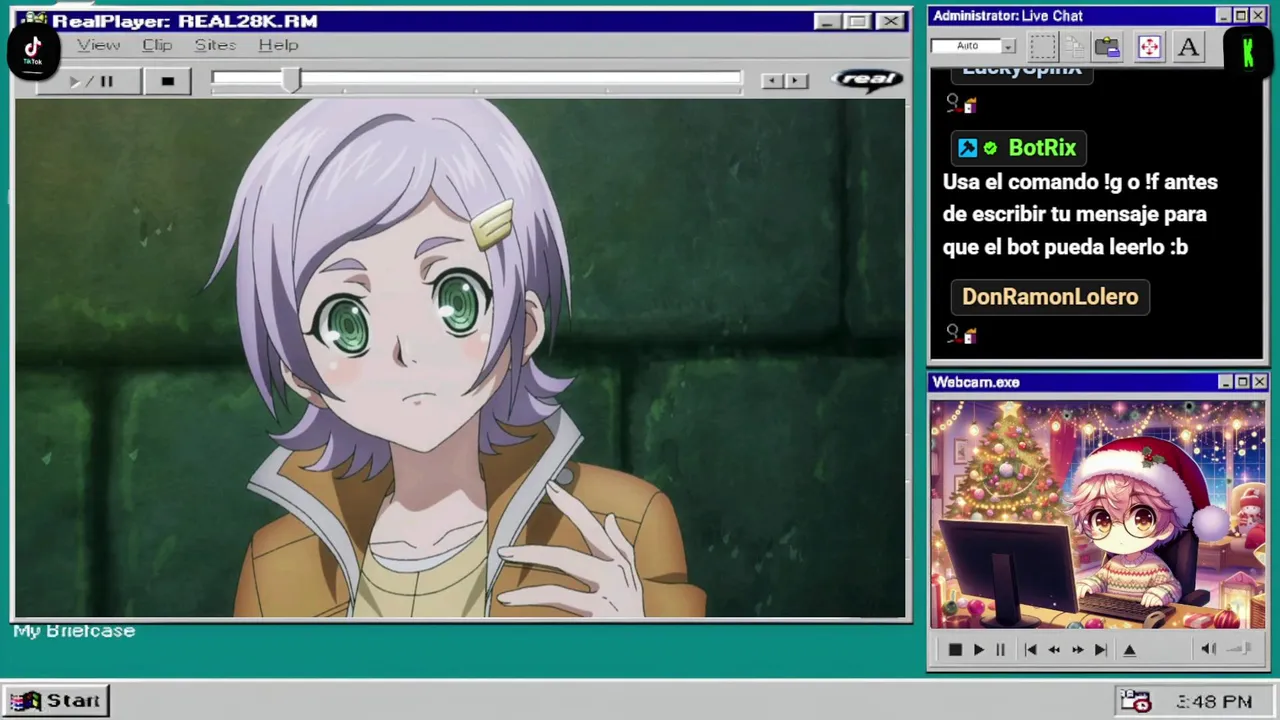Click the BotRix username badge

(1019, 148)
